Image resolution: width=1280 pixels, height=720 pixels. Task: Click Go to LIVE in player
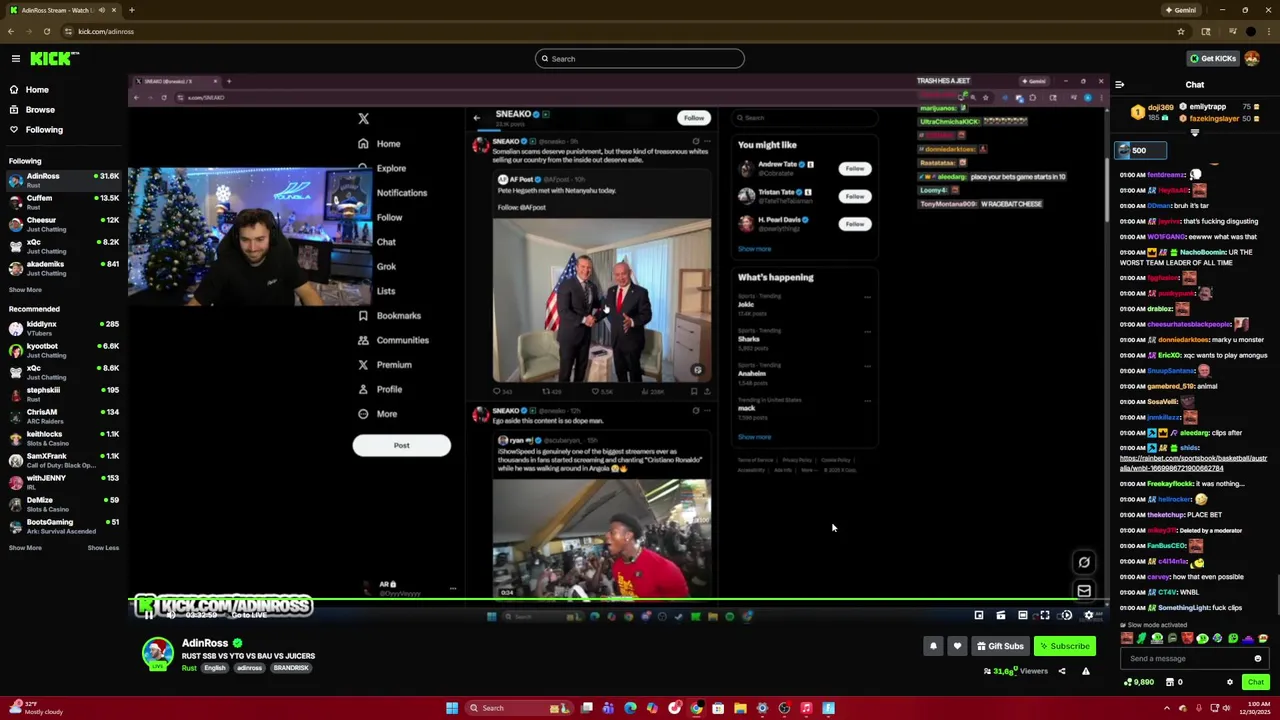click(247, 615)
